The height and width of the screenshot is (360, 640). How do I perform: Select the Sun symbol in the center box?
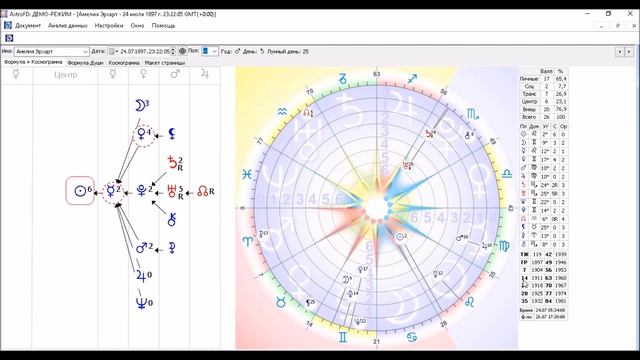point(80,191)
